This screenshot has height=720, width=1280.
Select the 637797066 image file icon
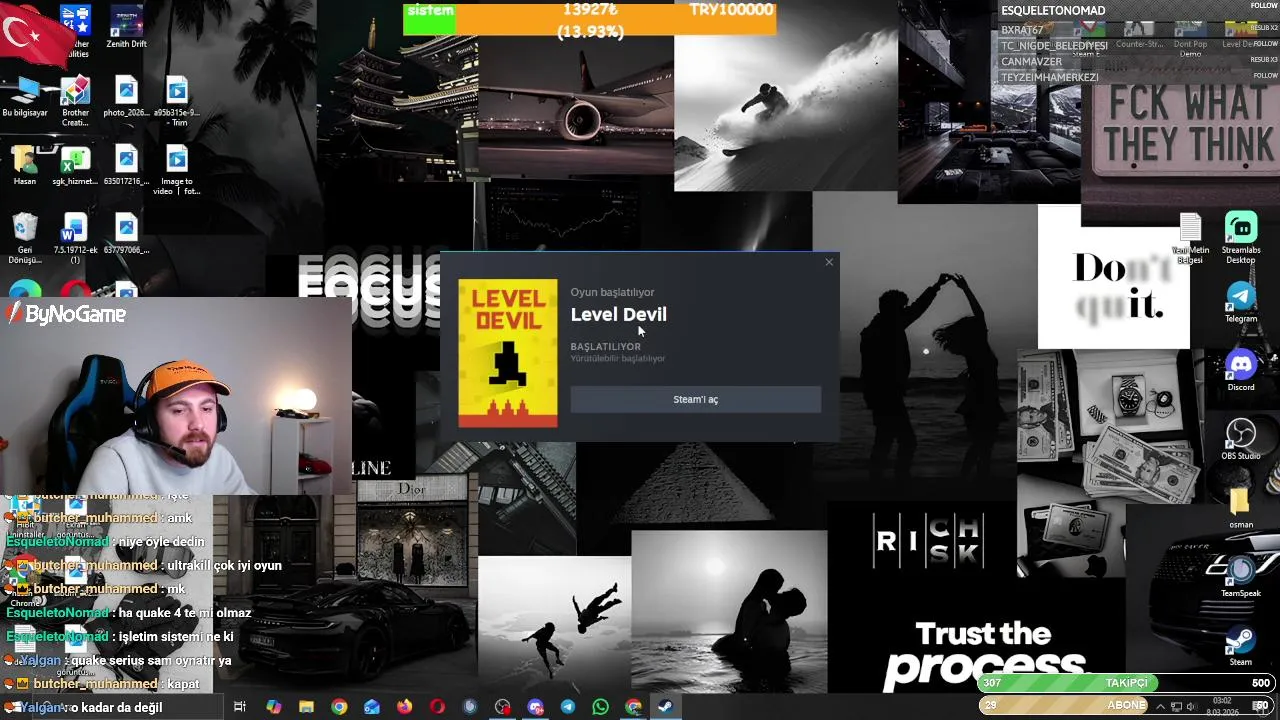click(125, 234)
